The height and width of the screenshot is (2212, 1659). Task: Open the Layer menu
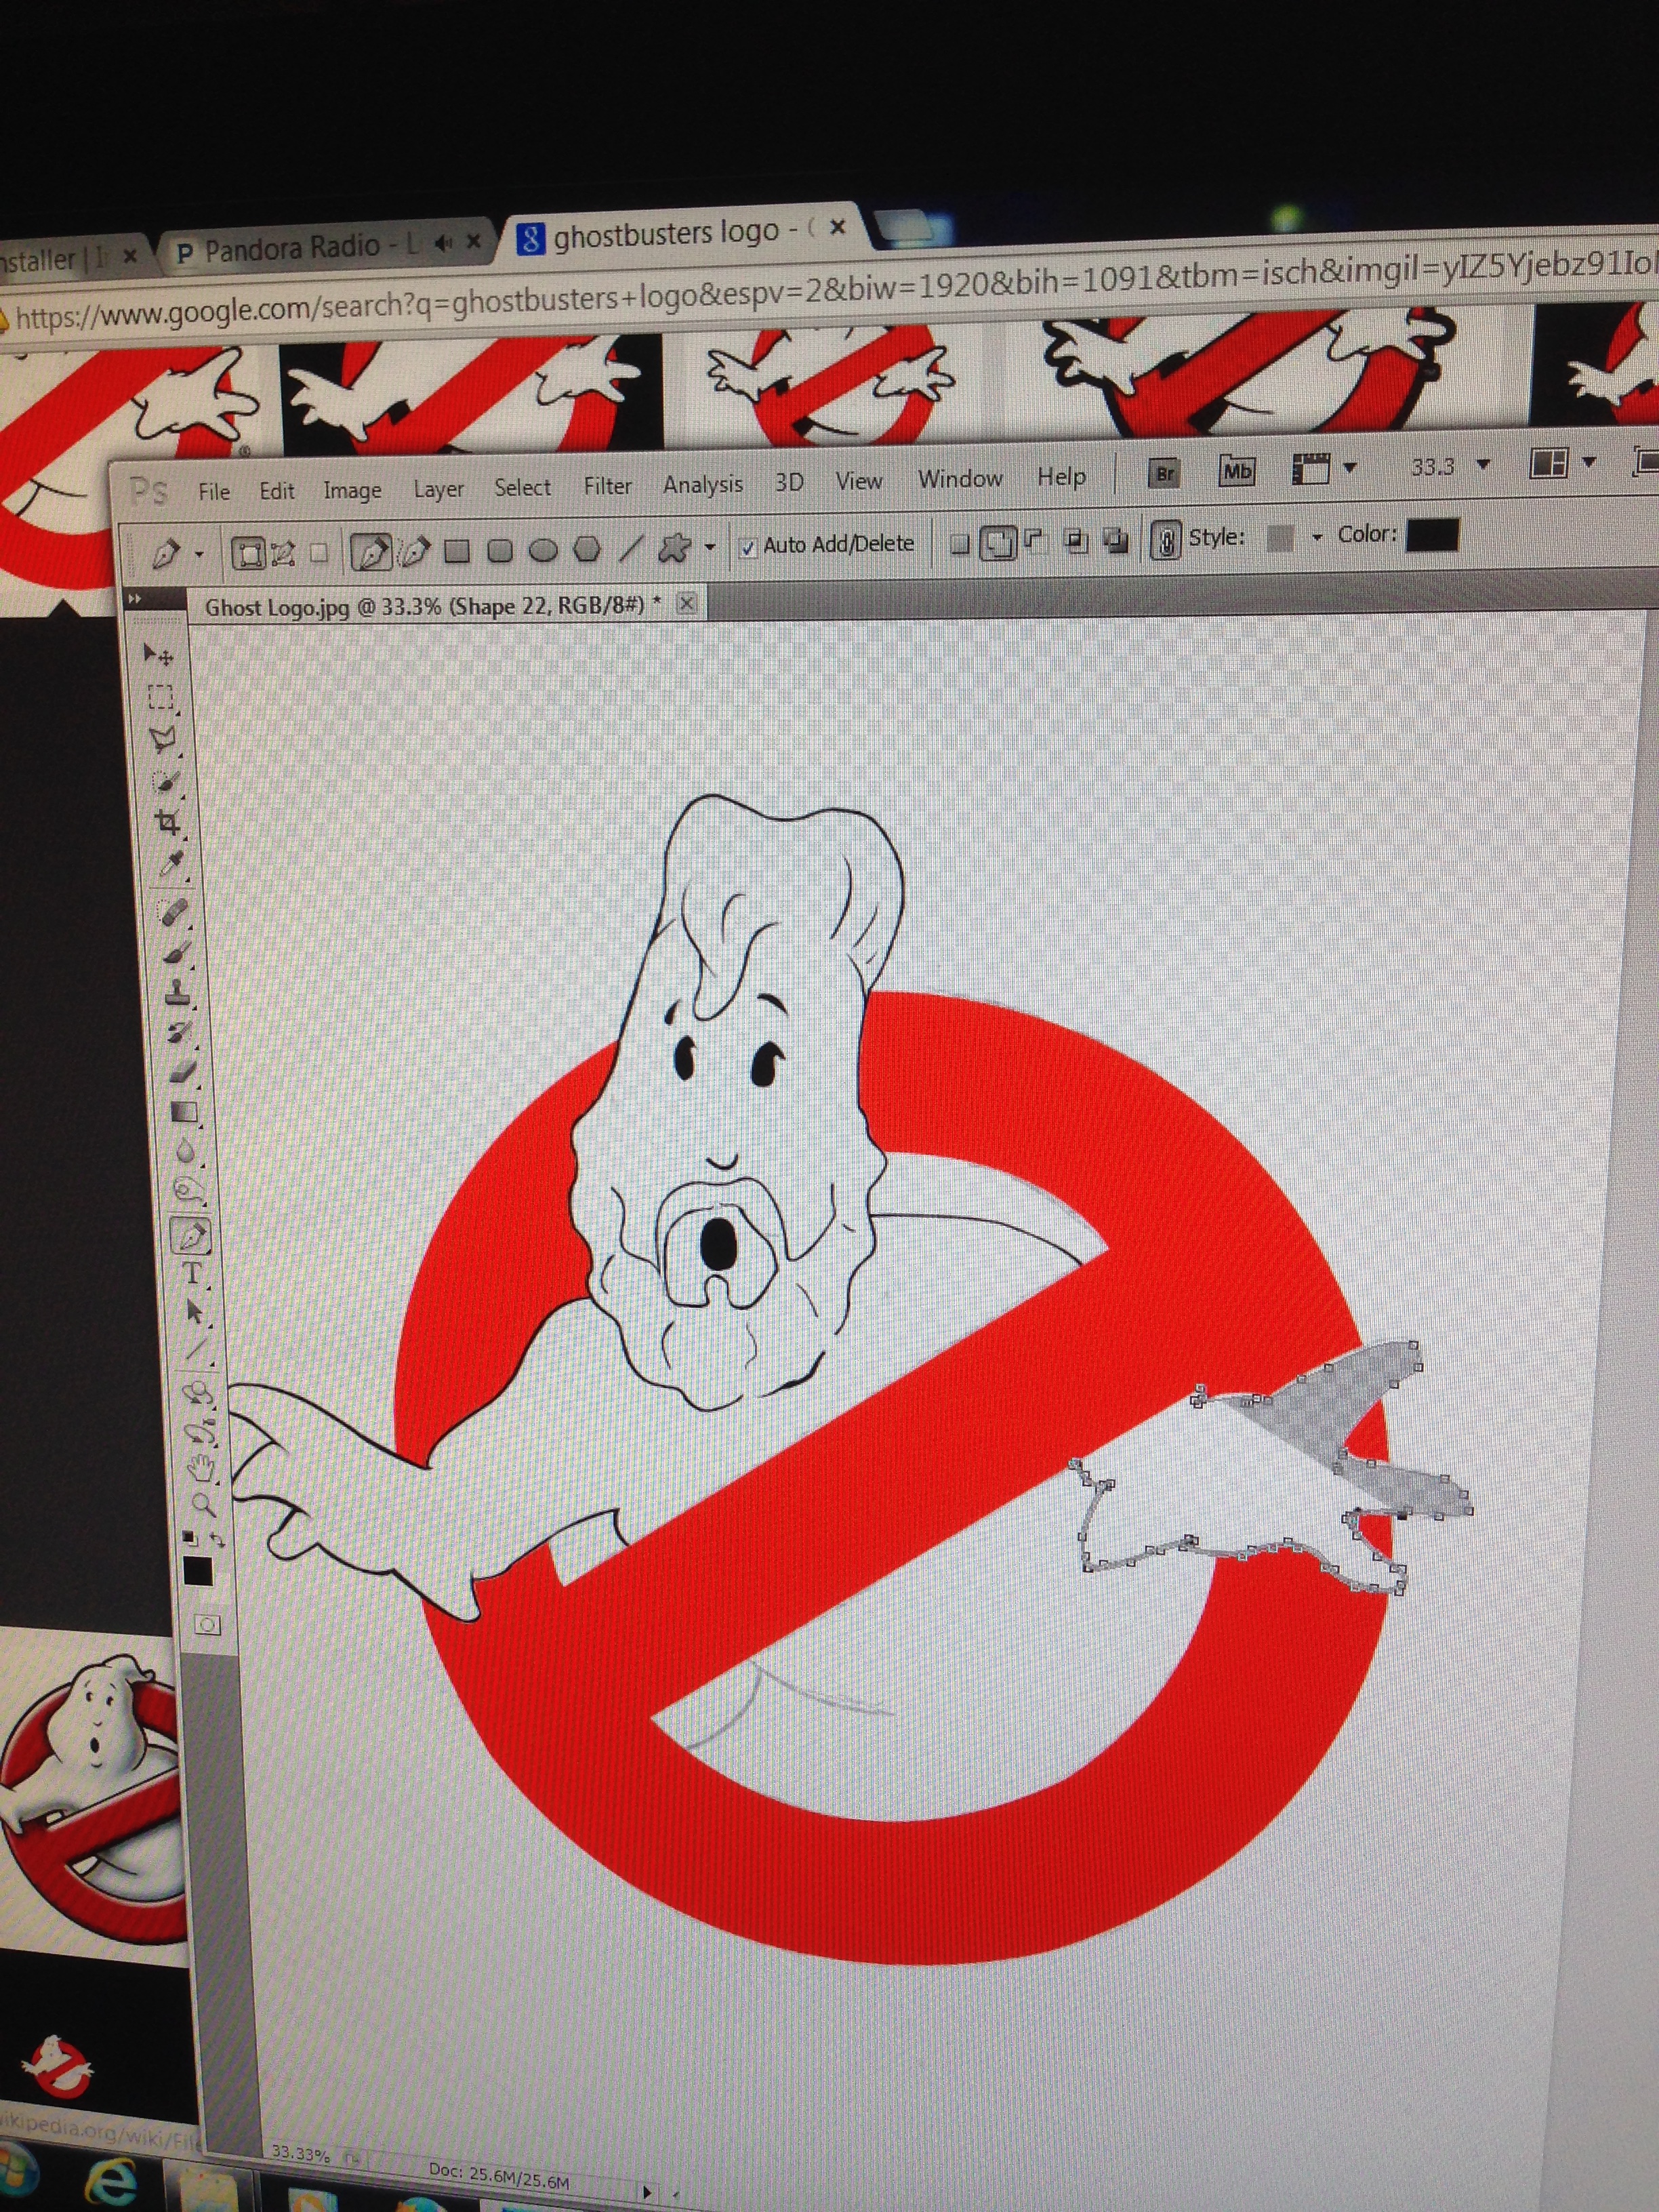438,489
